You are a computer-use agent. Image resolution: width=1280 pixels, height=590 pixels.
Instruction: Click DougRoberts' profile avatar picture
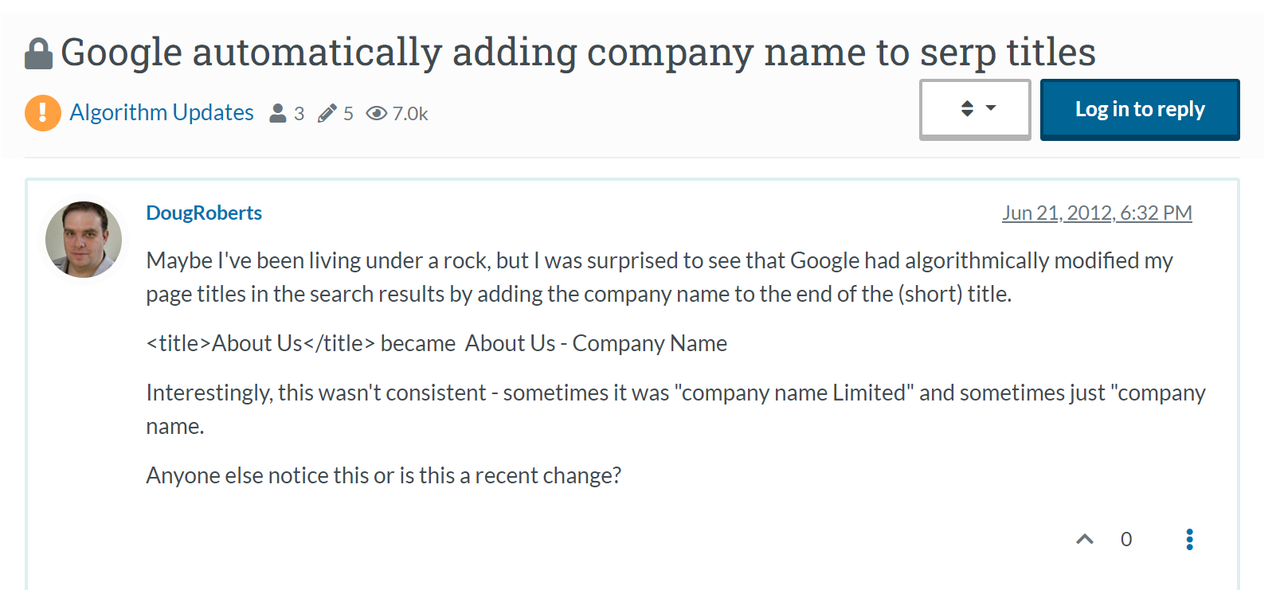(x=84, y=240)
